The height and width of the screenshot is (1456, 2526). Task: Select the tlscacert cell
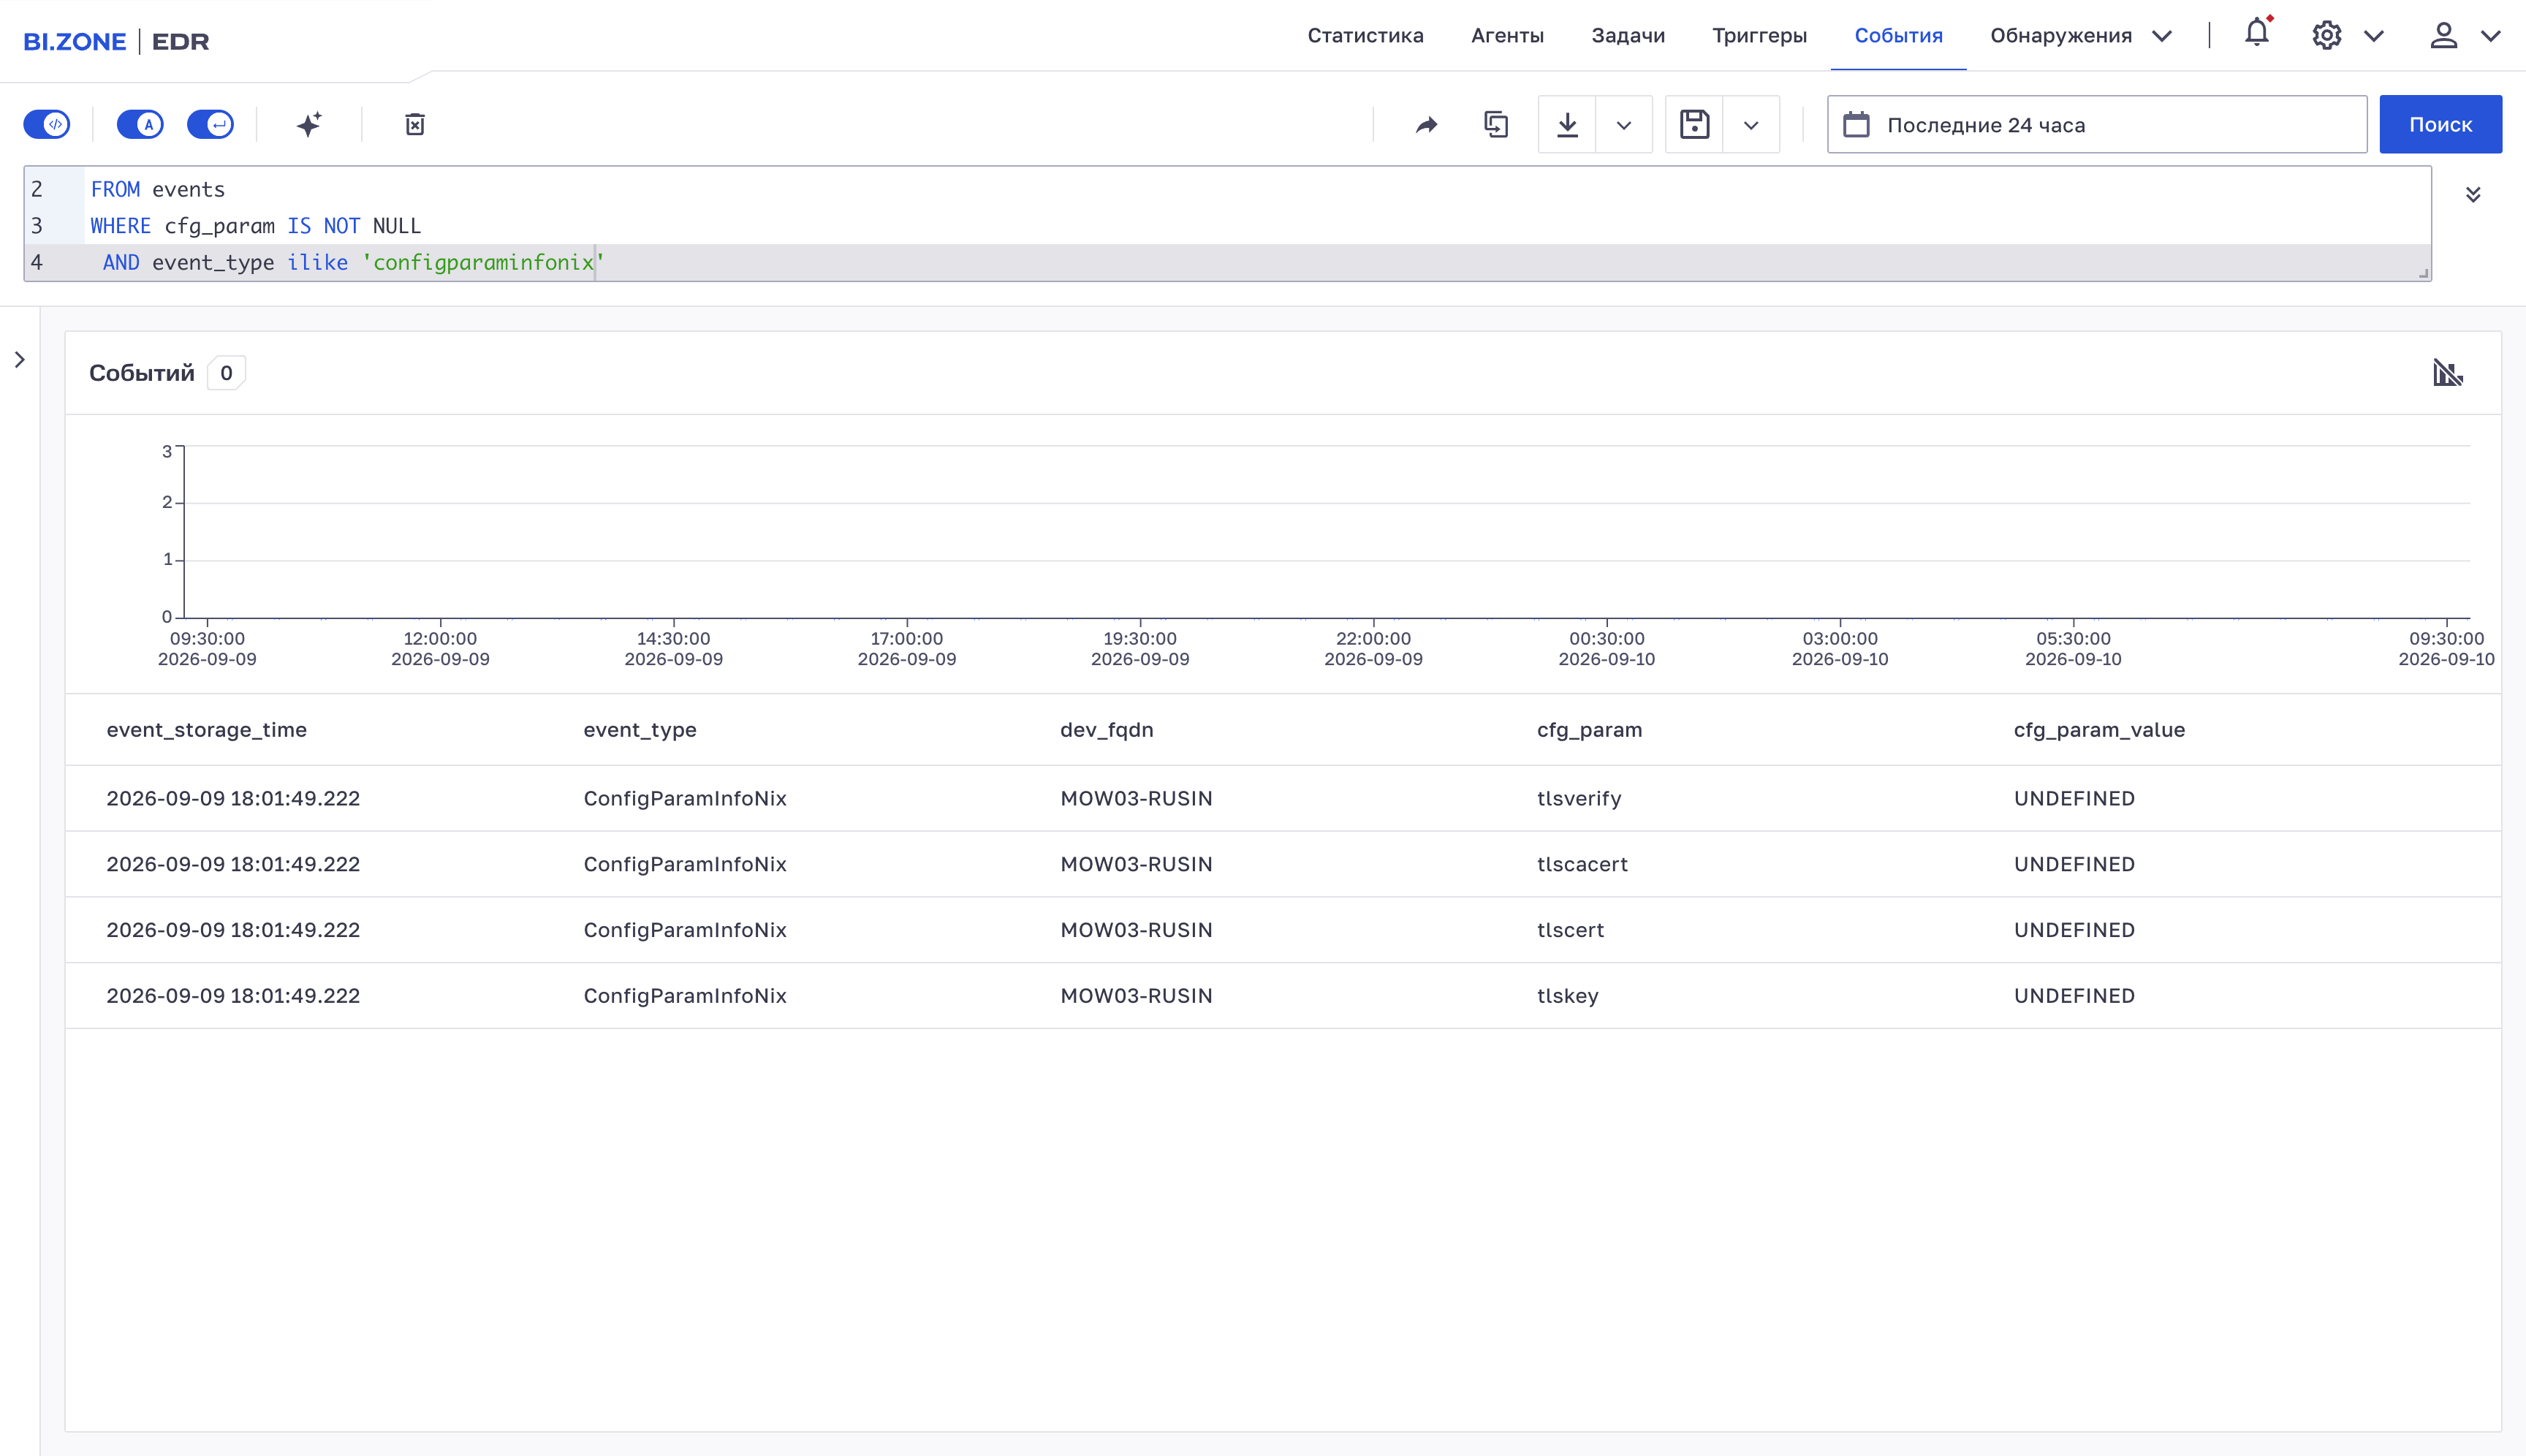point(1582,864)
